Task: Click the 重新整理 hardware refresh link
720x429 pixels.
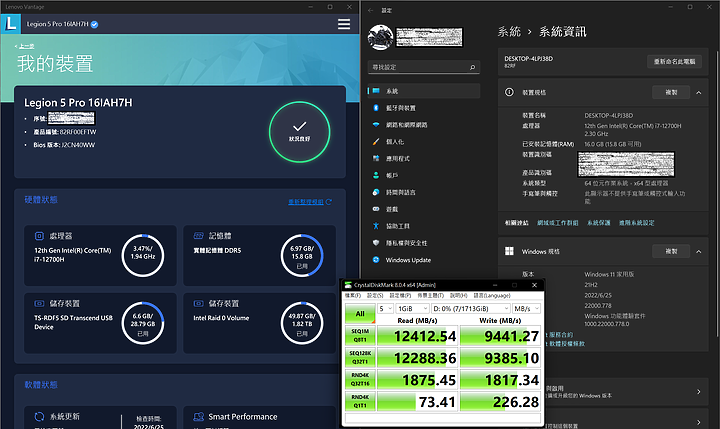Action: tap(309, 202)
